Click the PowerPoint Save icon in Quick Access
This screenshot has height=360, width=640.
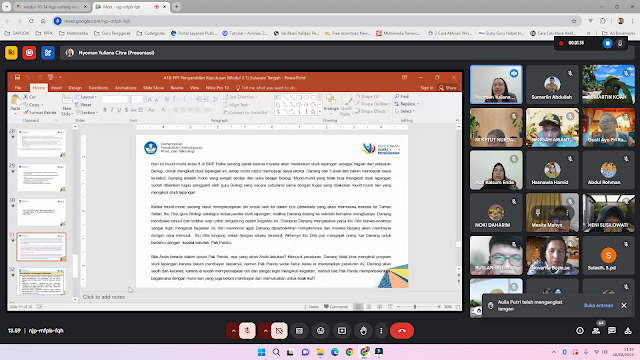click(x=17, y=77)
